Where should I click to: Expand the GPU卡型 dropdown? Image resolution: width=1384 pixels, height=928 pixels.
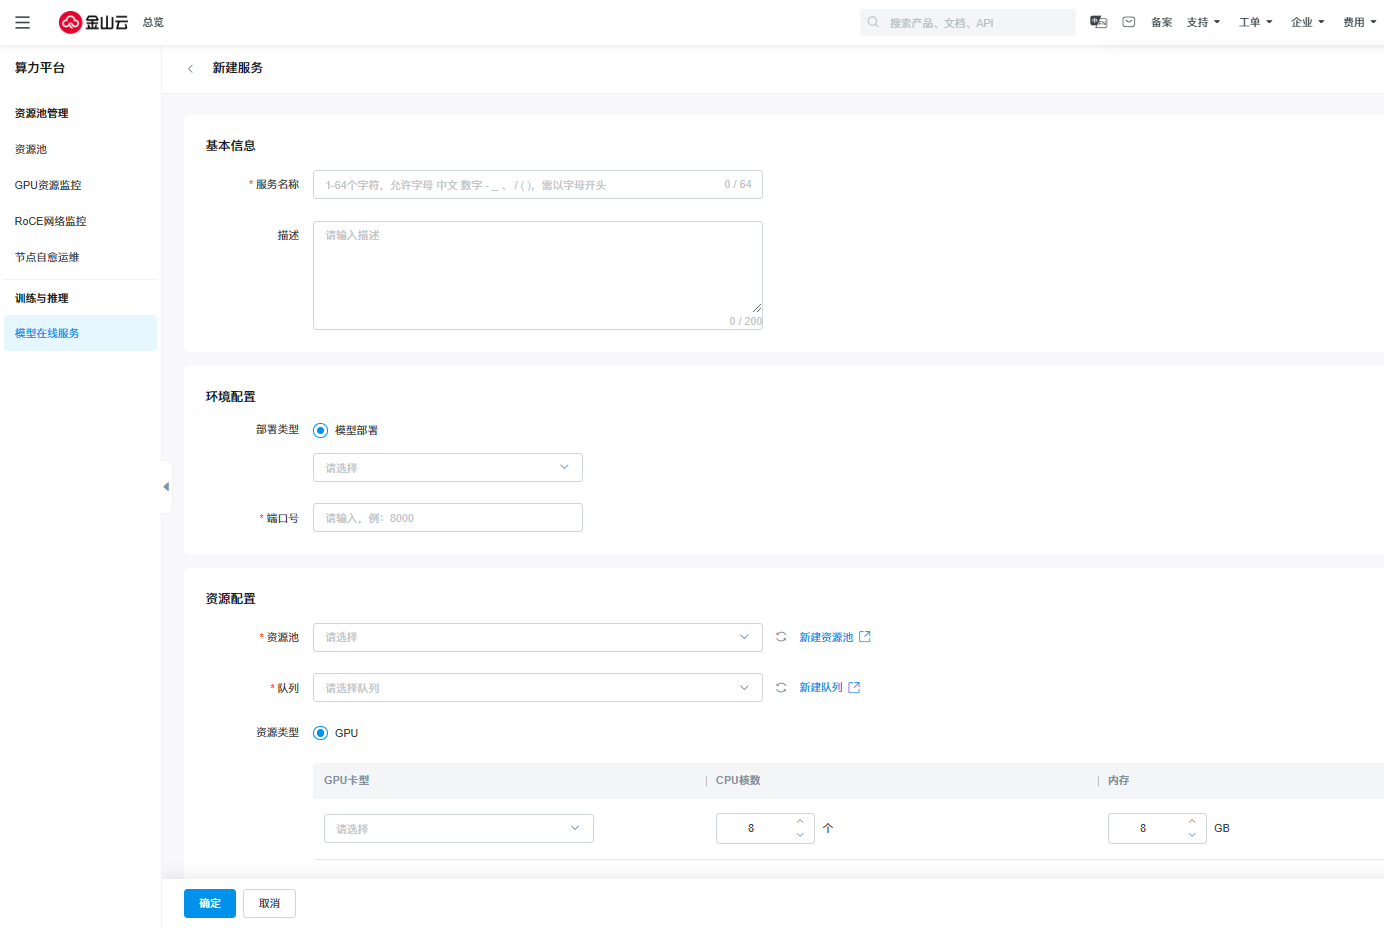point(458,829)
